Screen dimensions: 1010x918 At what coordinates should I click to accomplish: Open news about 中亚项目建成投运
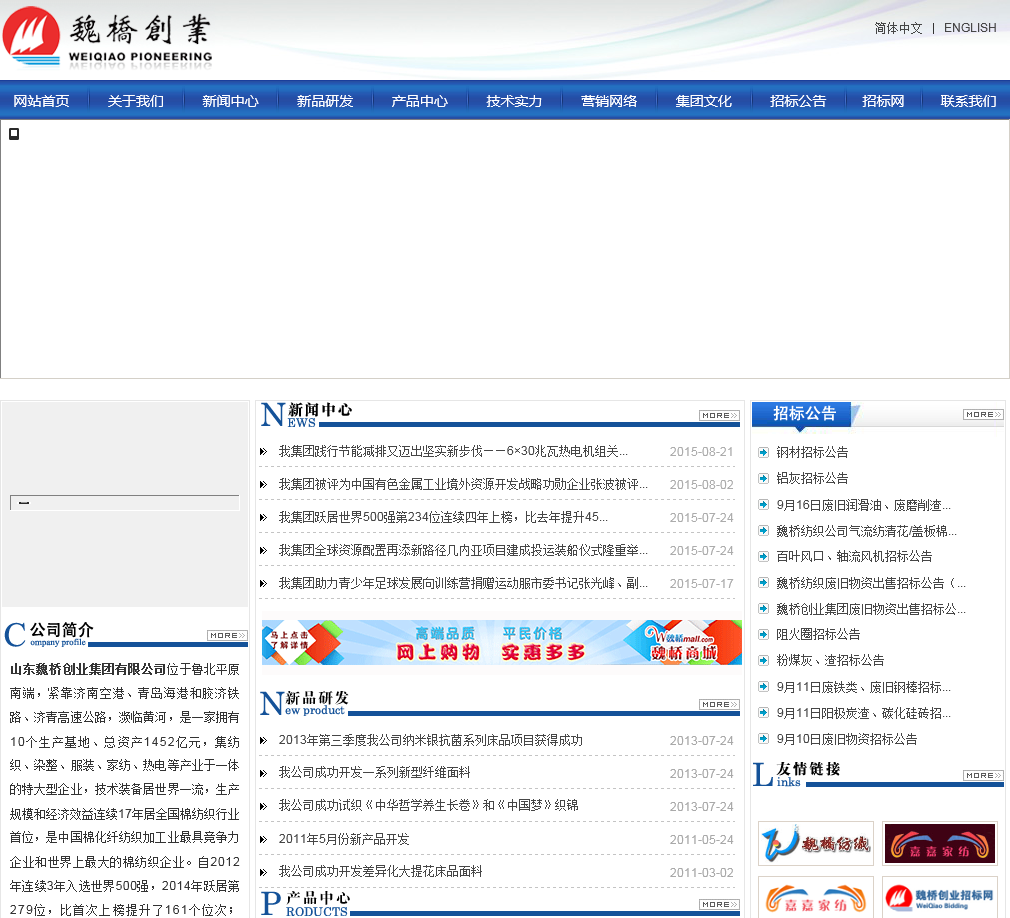coord(463,550)
